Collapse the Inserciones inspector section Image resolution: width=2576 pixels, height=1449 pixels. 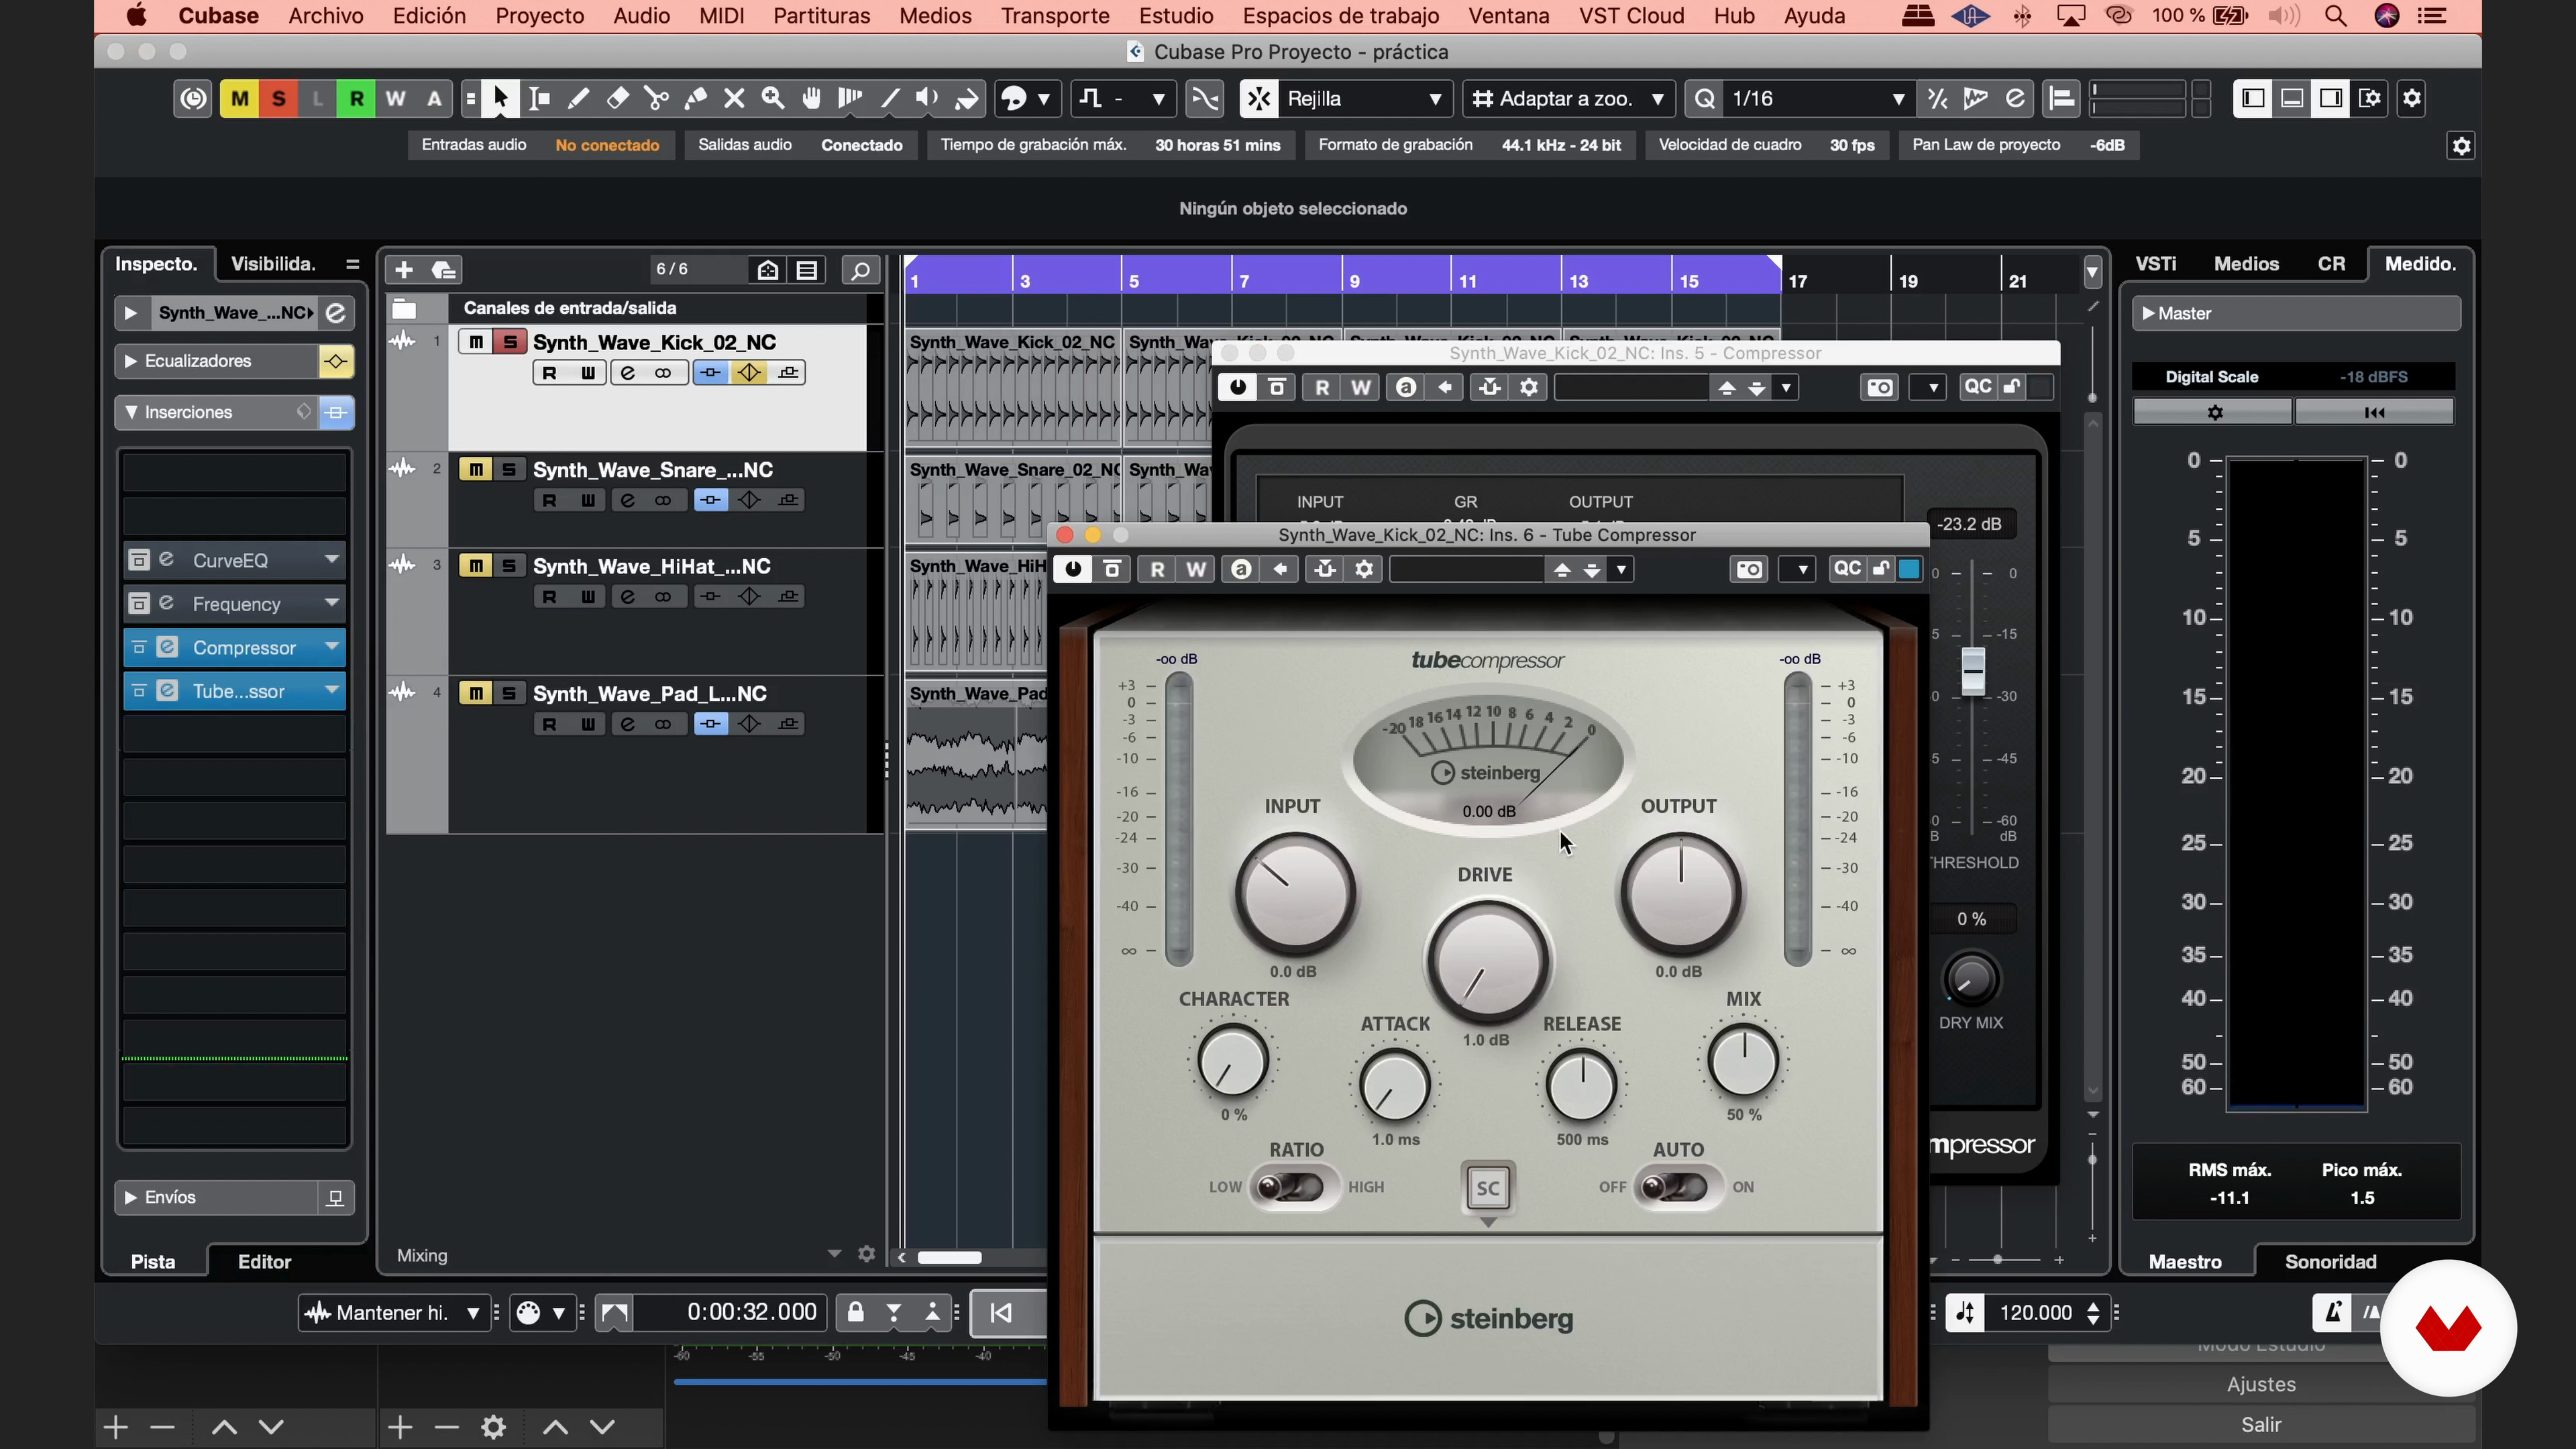point(130,412)
